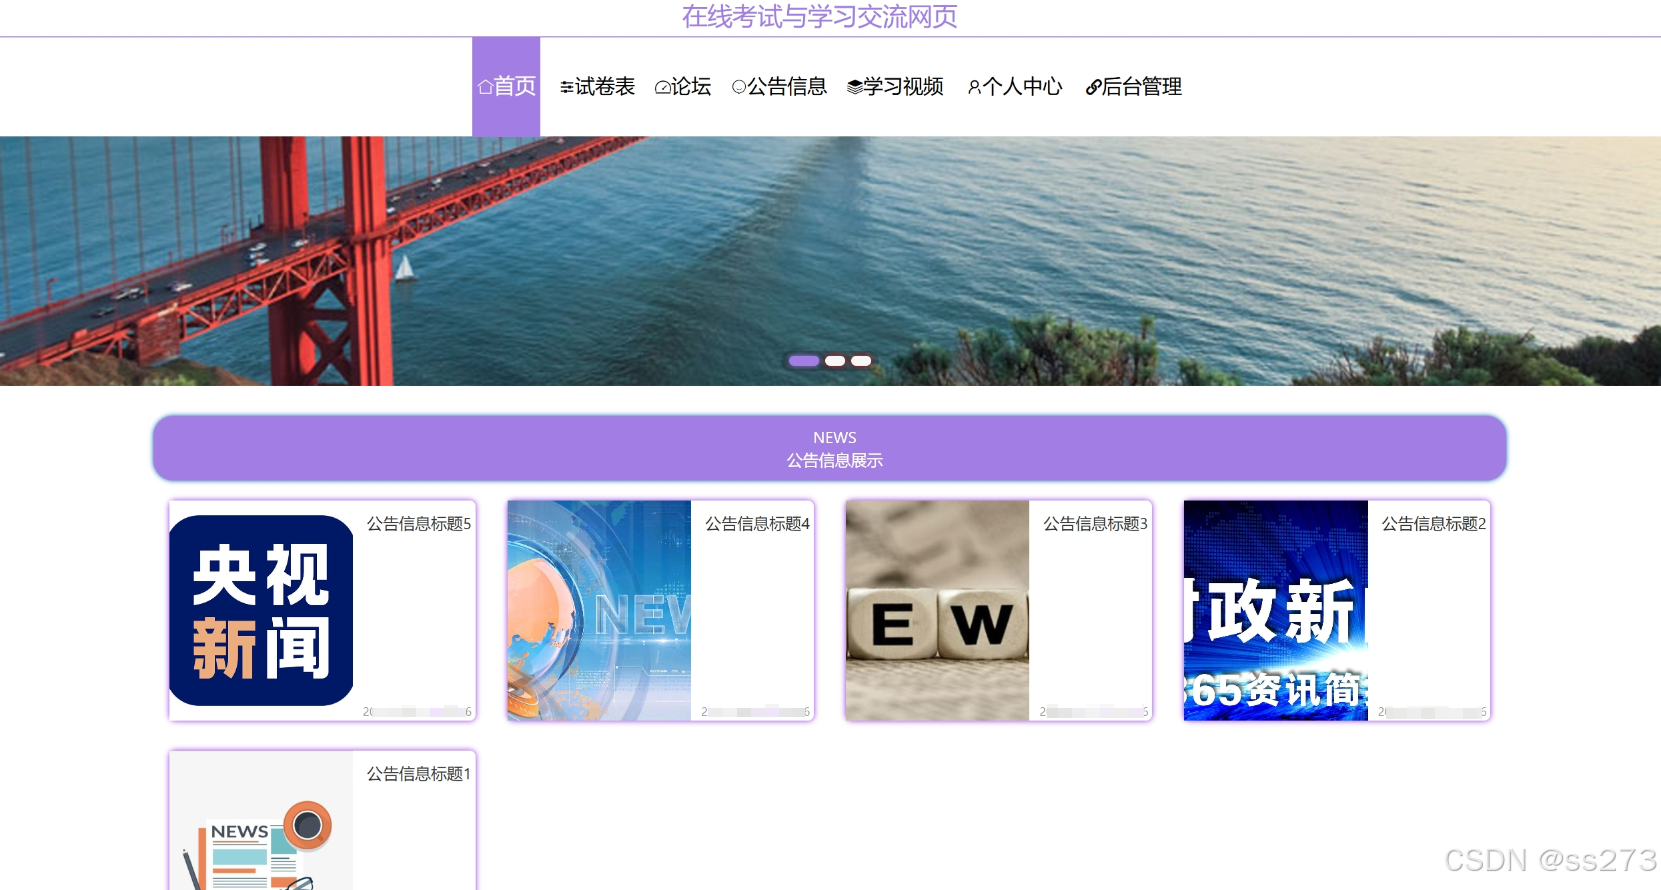Open the letter cubes NEWS thumbnail

(937, 610)
